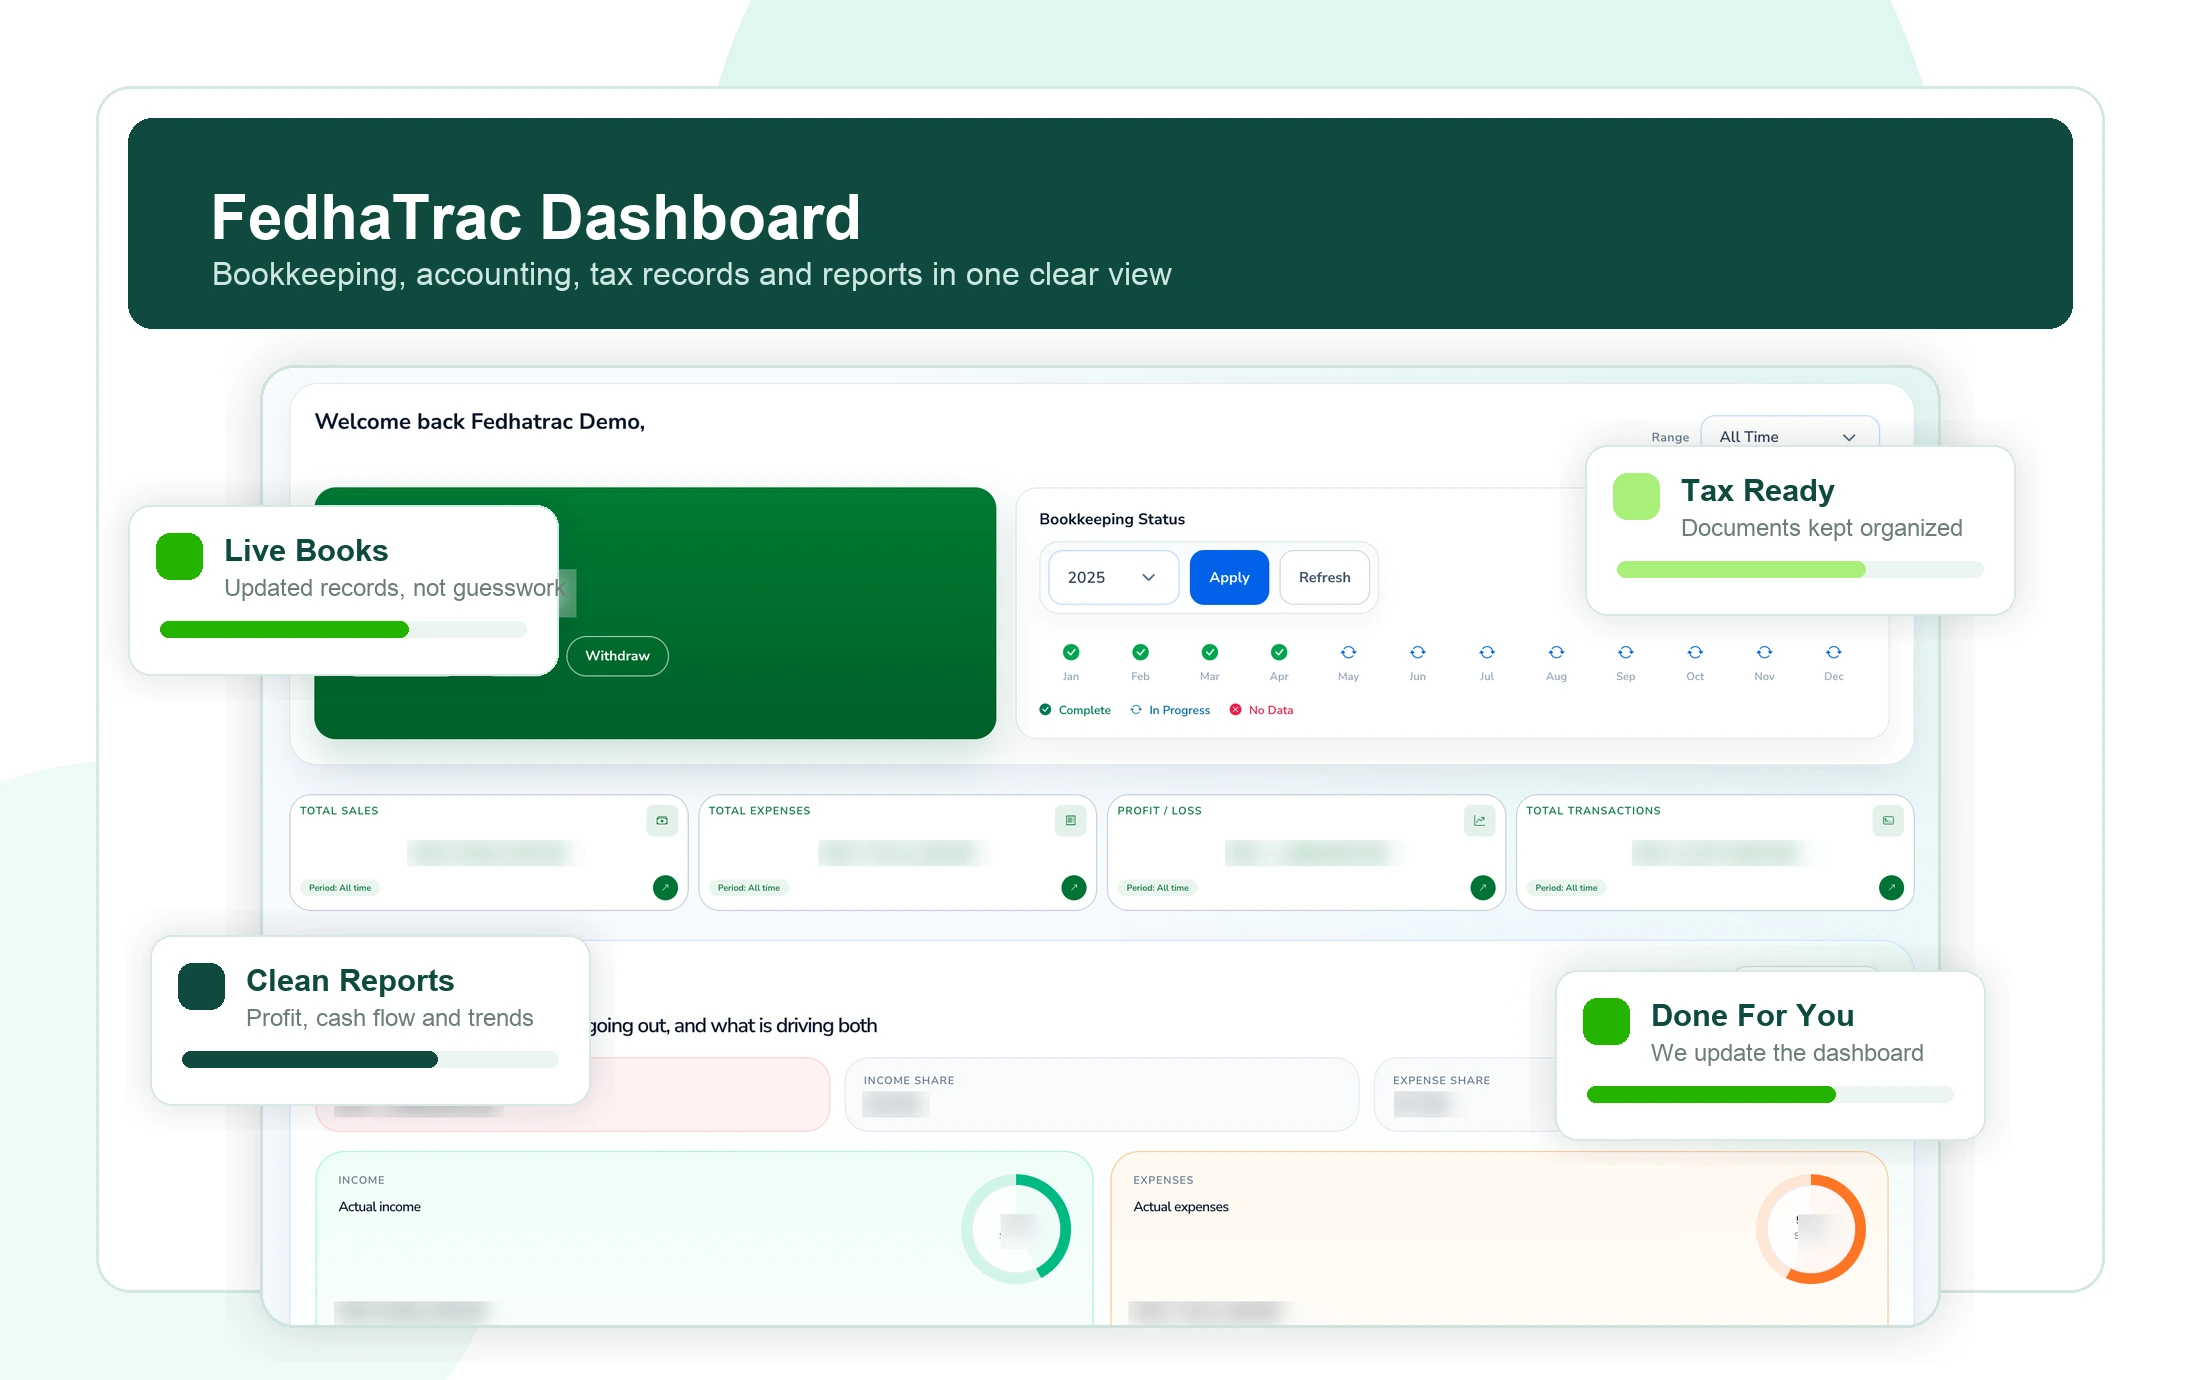Click the Jun in-progress status icon
The width and height of the screenshot is (2200, 1380).
[x=1418, y=652]
